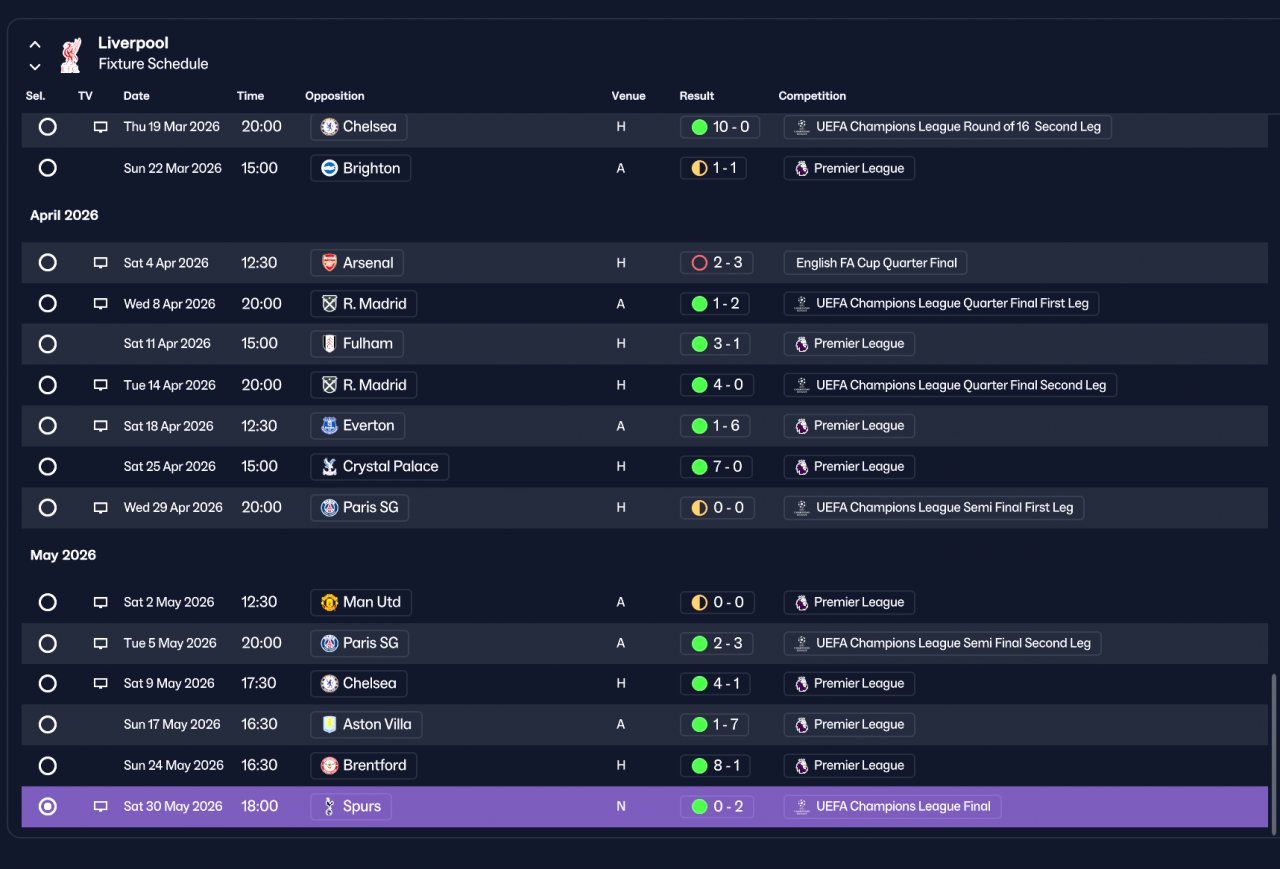Screen dimensions: 1280x869
Task: Click the green win indicator on the Brentford result
Action: (x=699, y=766)
